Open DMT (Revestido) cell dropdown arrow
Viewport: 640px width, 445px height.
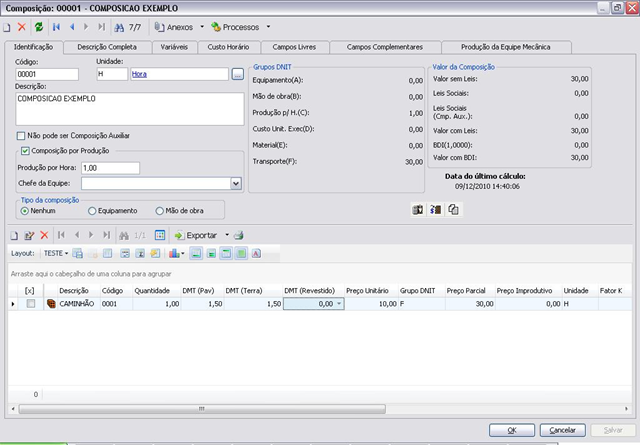tap(339, 304)
